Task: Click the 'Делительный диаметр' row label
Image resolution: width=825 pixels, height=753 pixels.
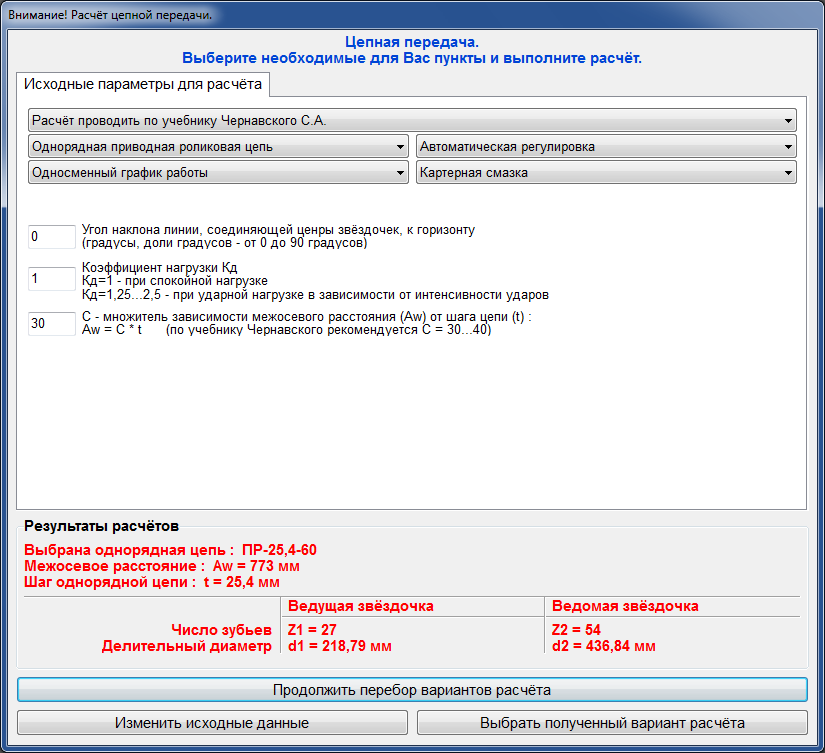Action: coord(187,646)
